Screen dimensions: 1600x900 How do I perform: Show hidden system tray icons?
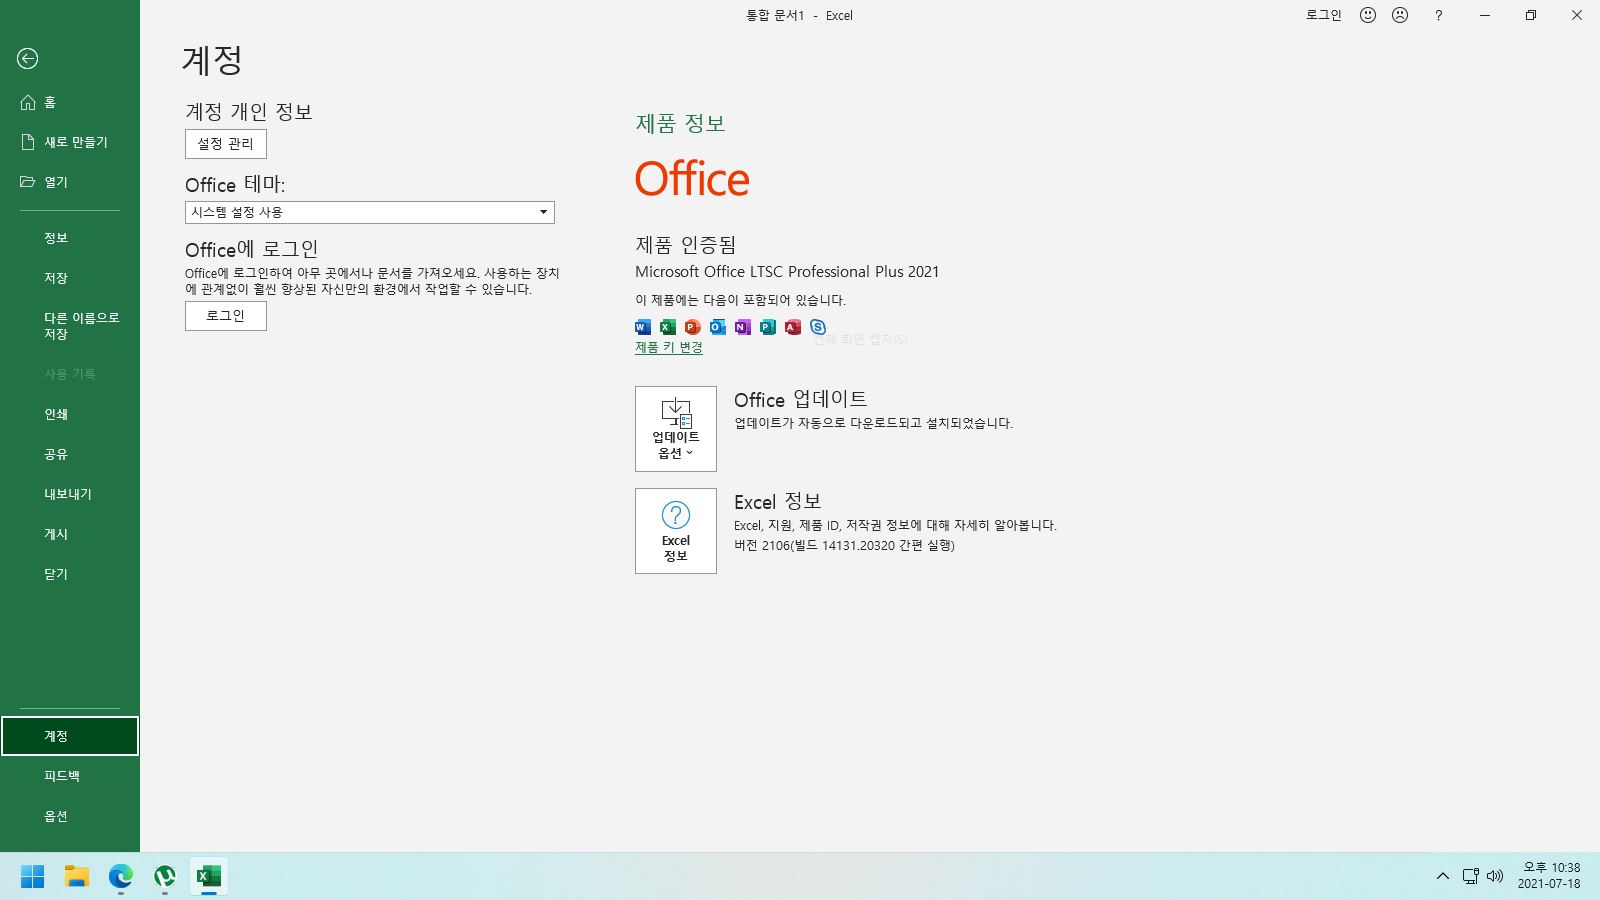click(1442, 876)
